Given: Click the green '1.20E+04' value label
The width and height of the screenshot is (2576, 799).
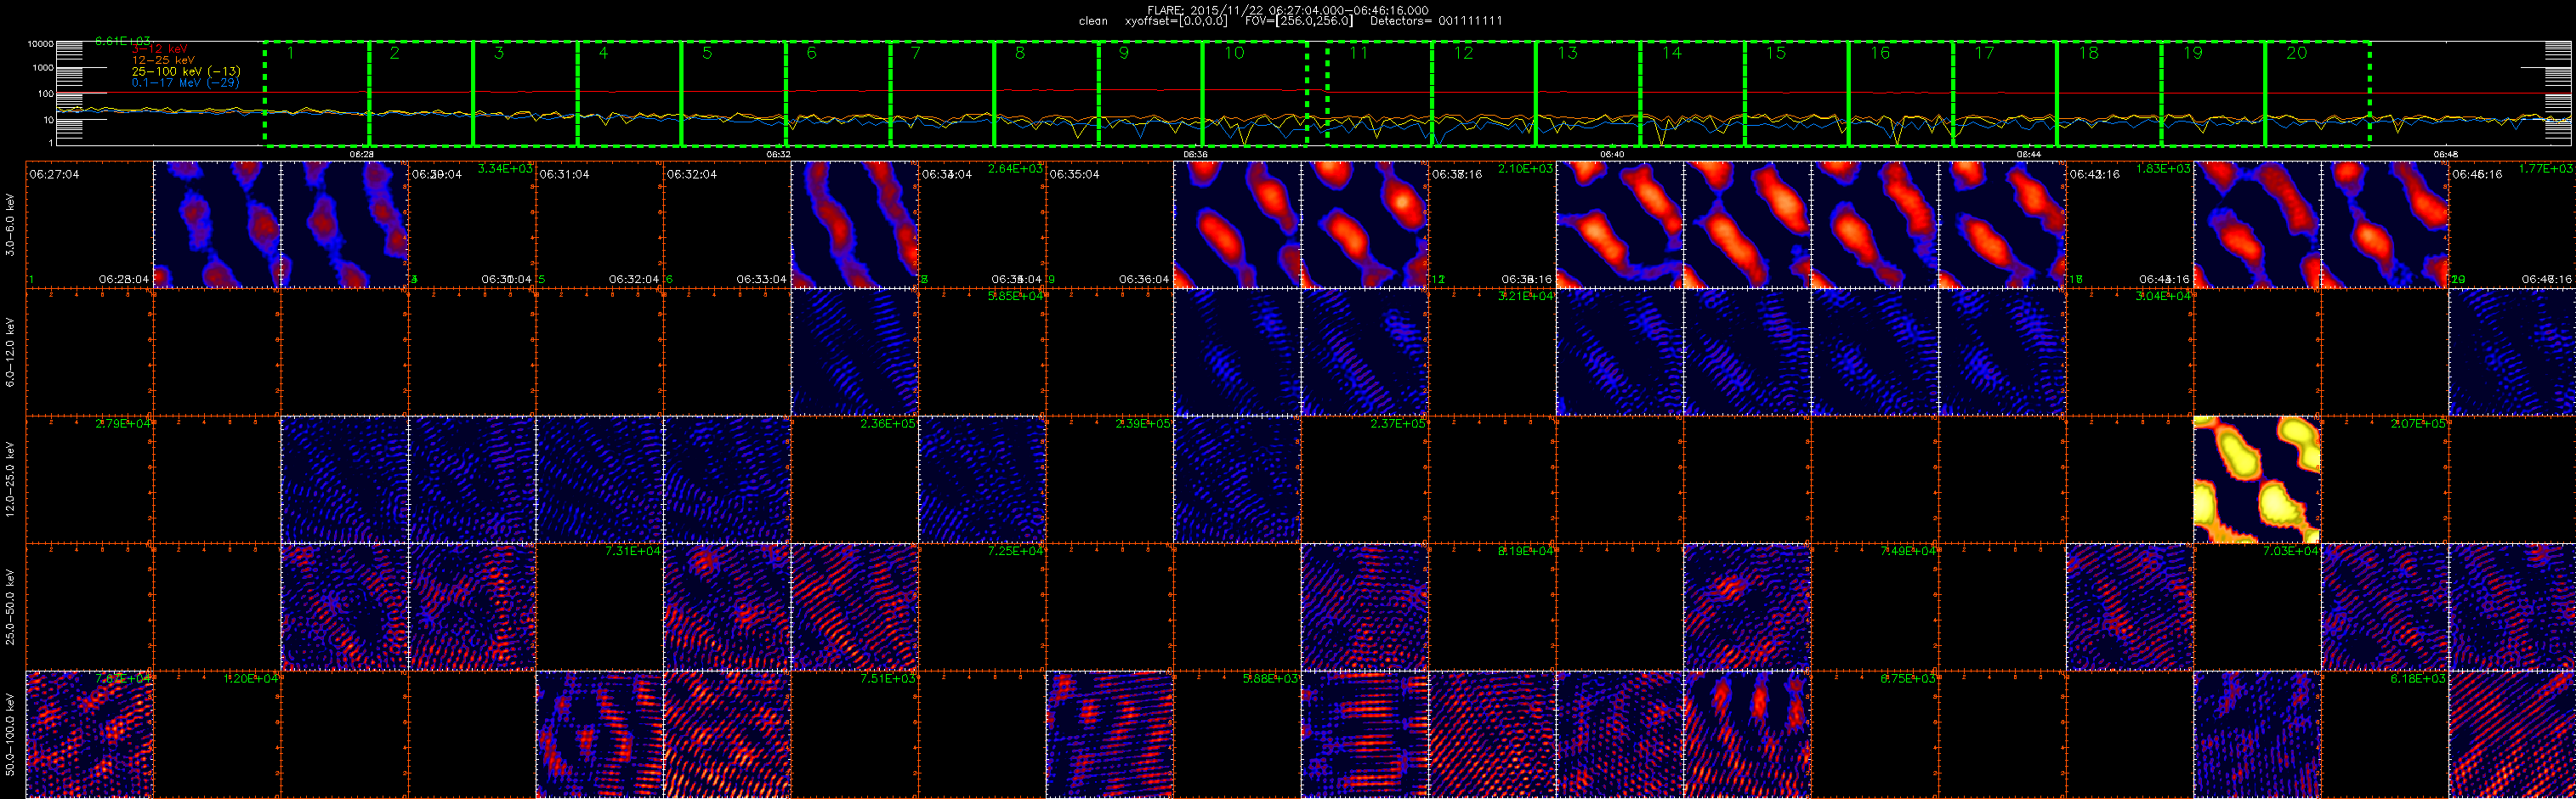Looking at the screenshot, I should coord(250,679).
